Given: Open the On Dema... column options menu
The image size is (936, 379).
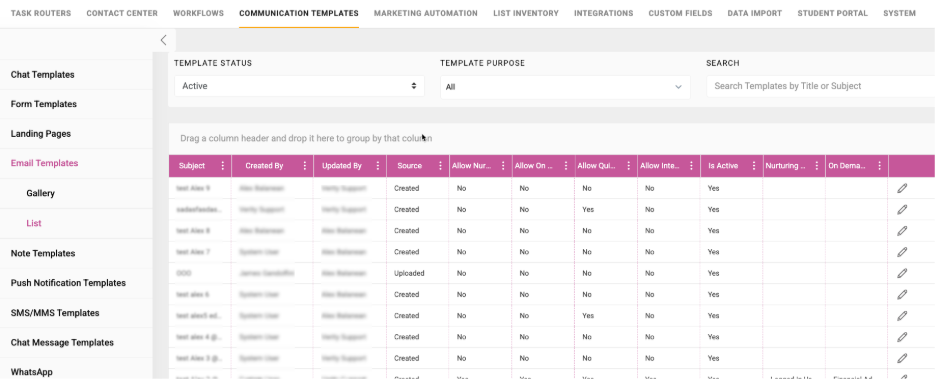Looking at the screenshot, I should (x=879, y=166).
